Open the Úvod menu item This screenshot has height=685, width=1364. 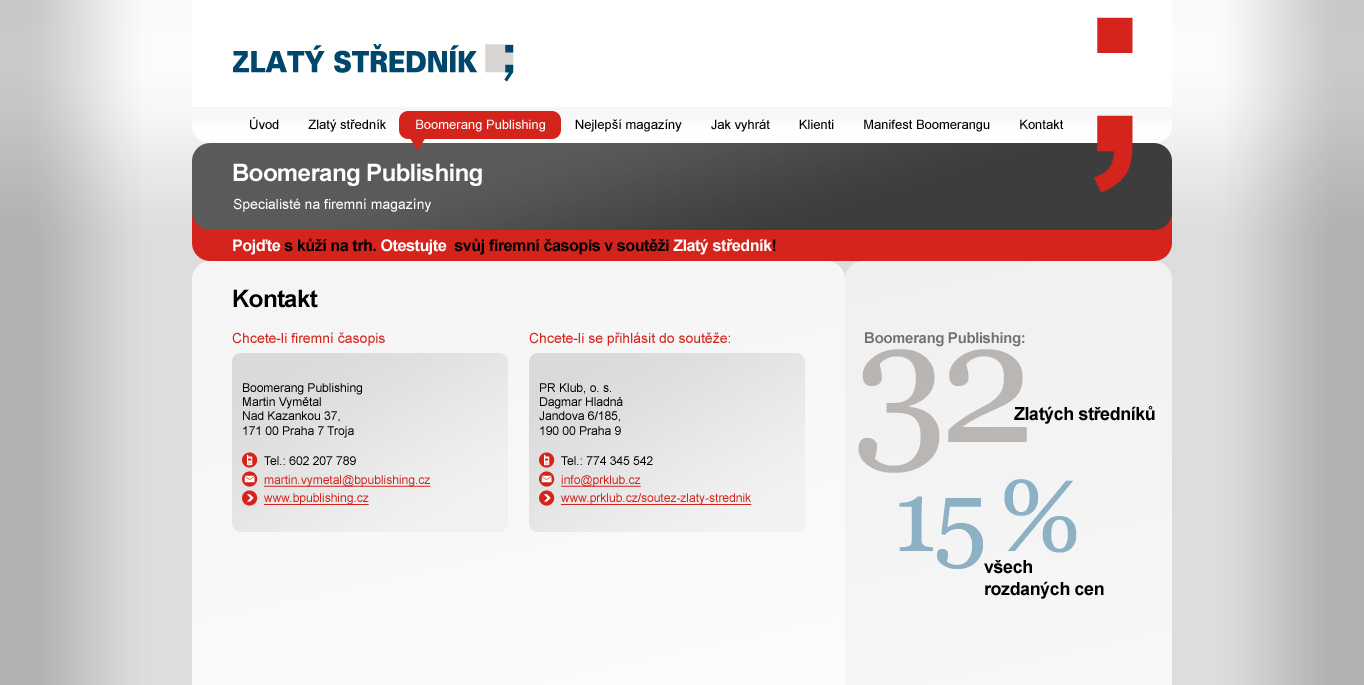click(264, 125)
